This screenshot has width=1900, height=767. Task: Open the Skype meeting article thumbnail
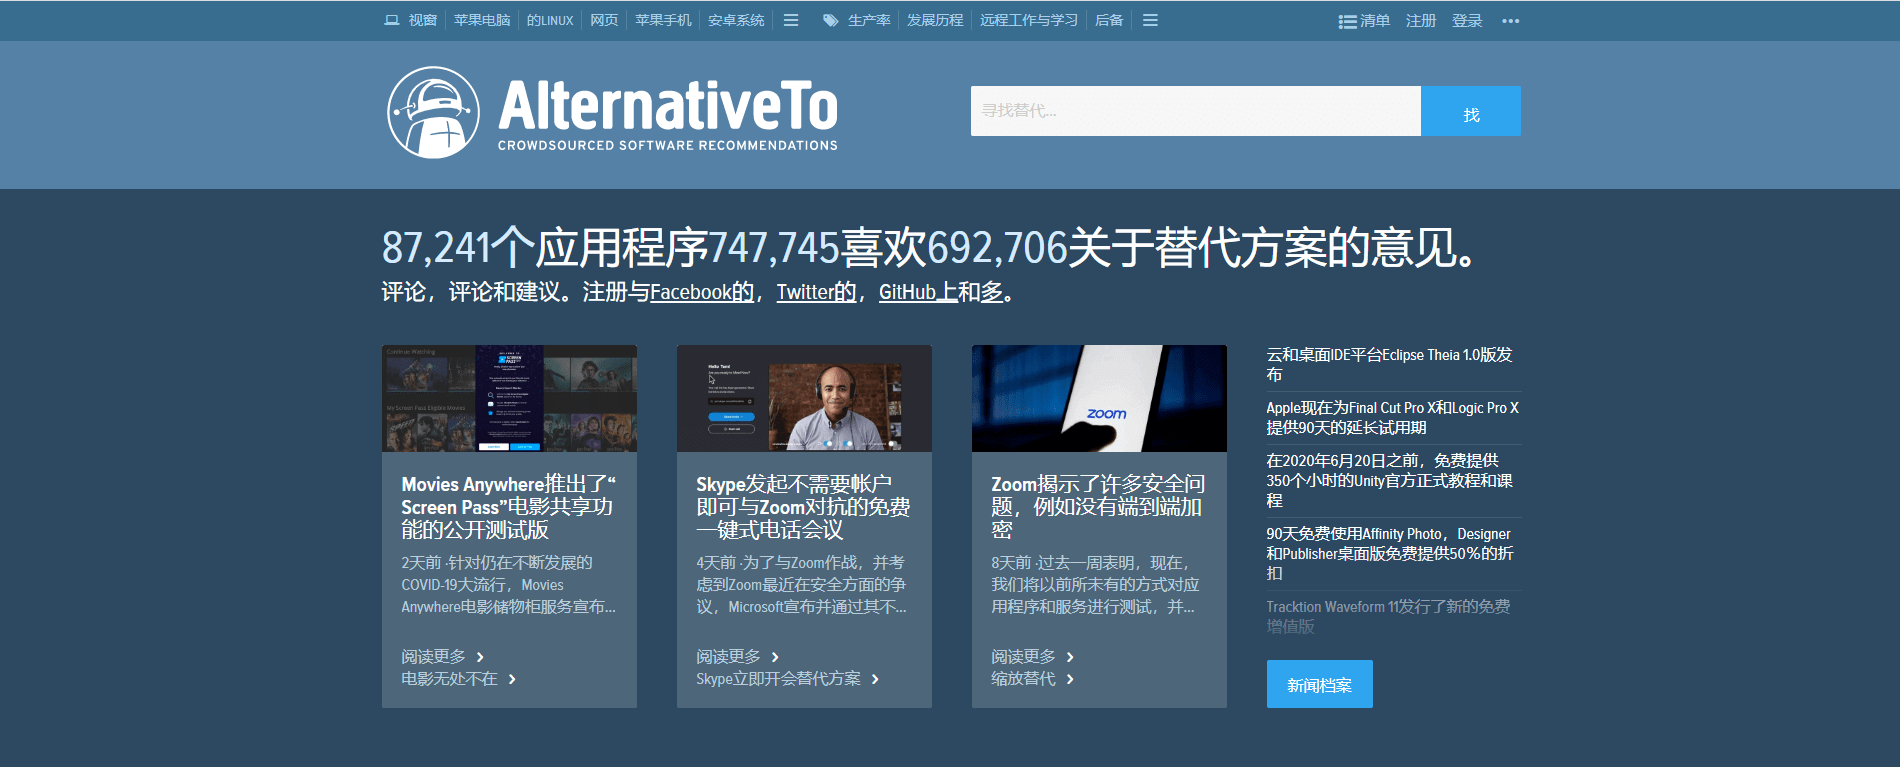click(804, 398)
